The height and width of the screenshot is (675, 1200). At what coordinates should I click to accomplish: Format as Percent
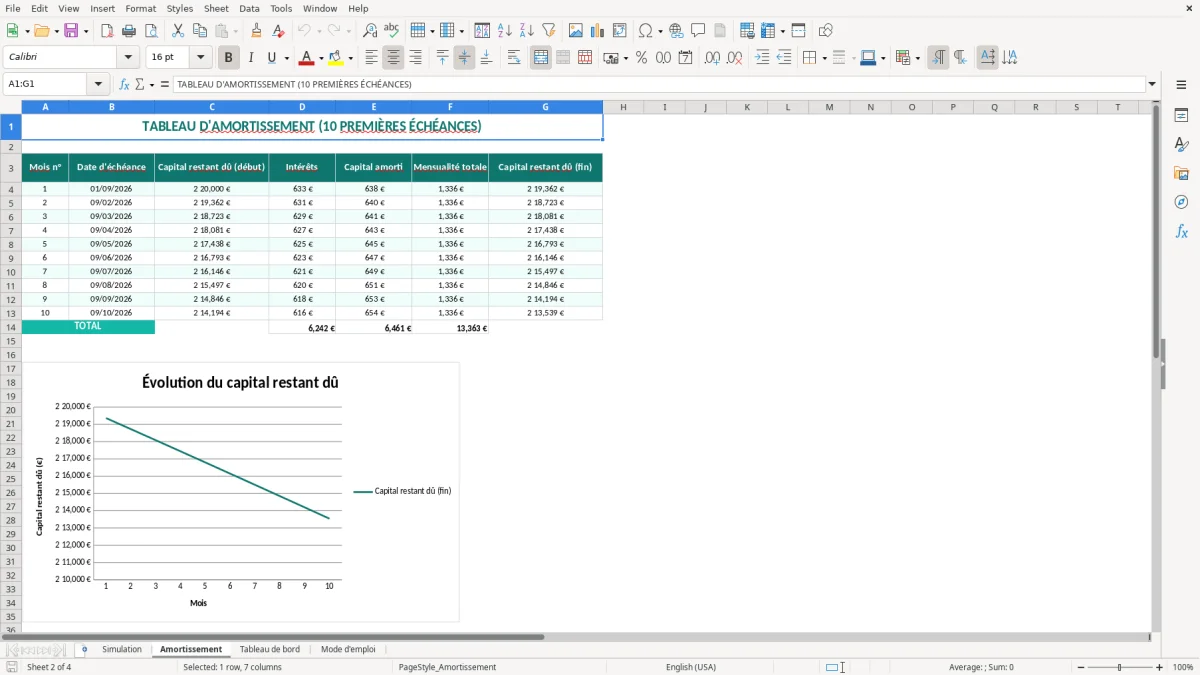click(x=642, y=58)
